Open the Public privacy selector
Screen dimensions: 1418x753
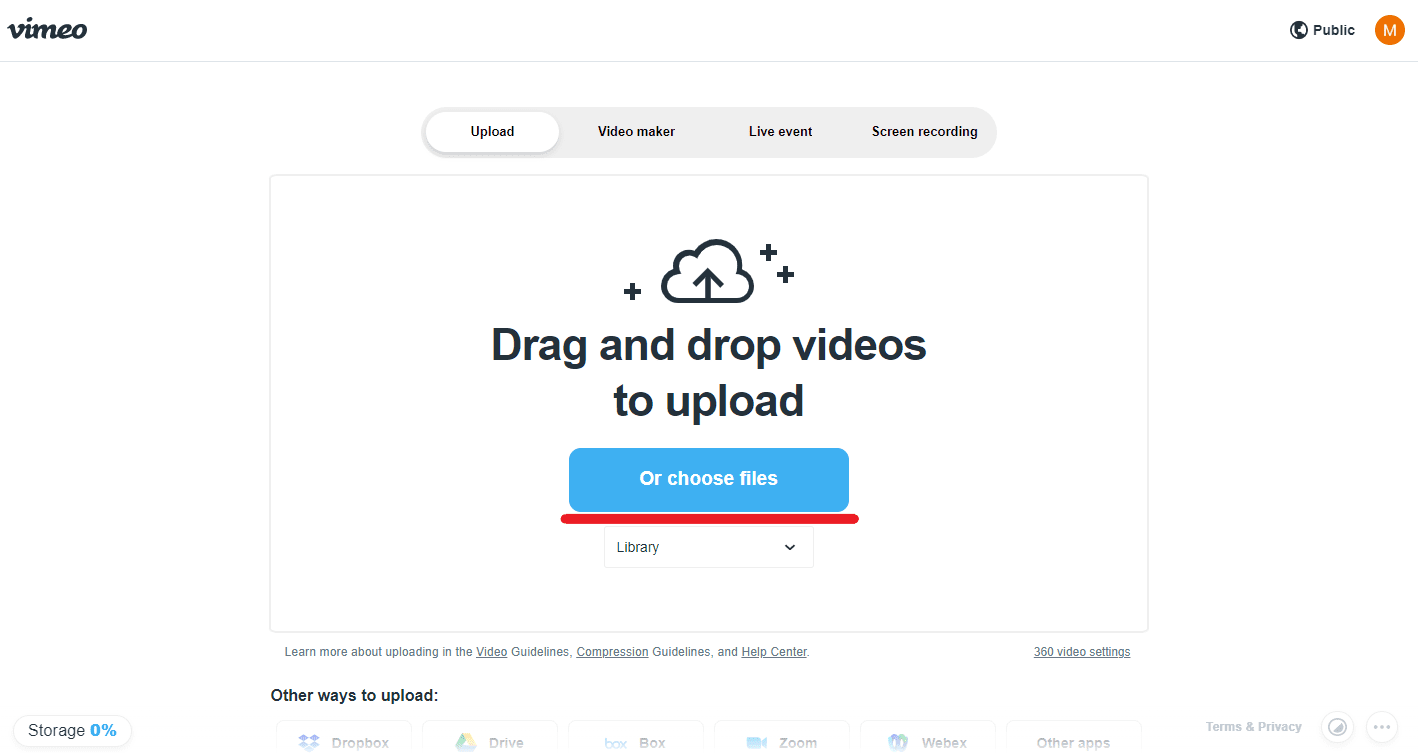(1322, 30)
